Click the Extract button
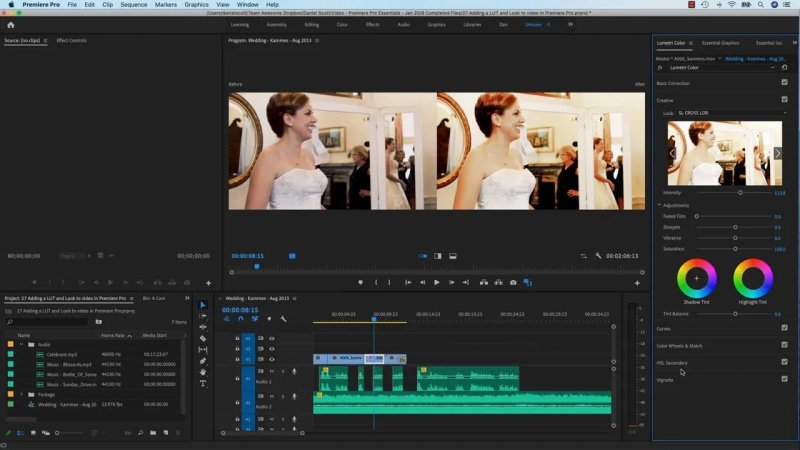The width and height of the screenshot is (800, 450). pyautogui.click(x=498, y=282)
